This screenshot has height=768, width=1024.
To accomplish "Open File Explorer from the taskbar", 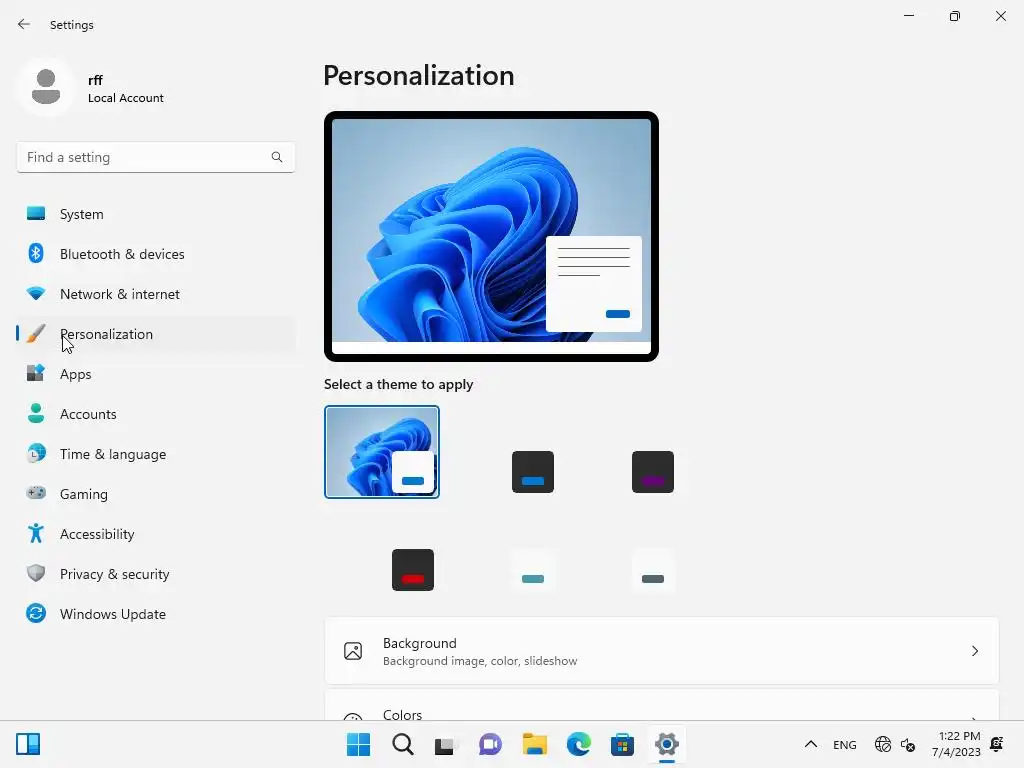I will tap(535, 744).
